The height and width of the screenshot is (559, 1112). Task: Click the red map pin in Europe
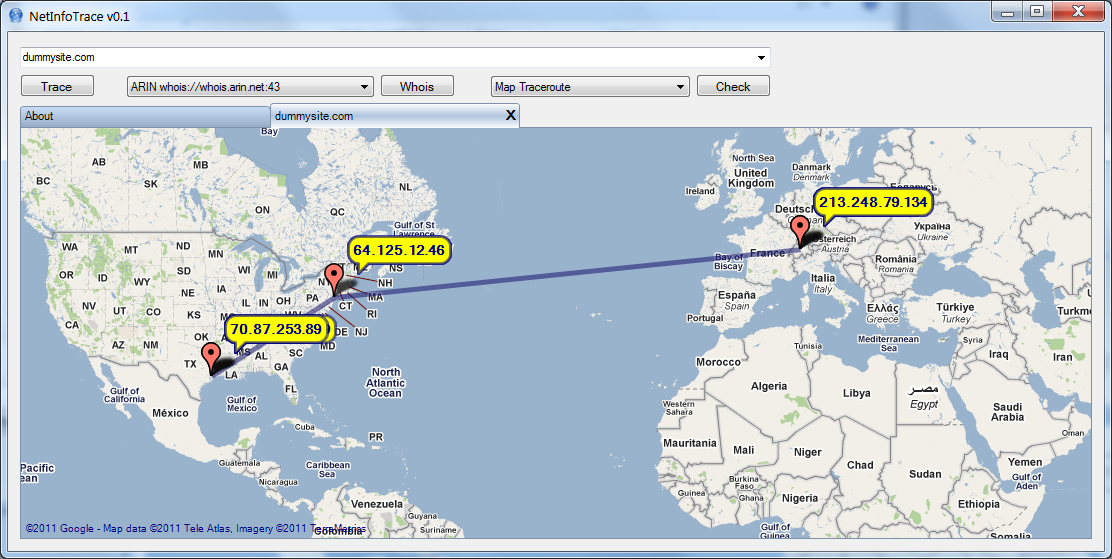tap(800, 229)
